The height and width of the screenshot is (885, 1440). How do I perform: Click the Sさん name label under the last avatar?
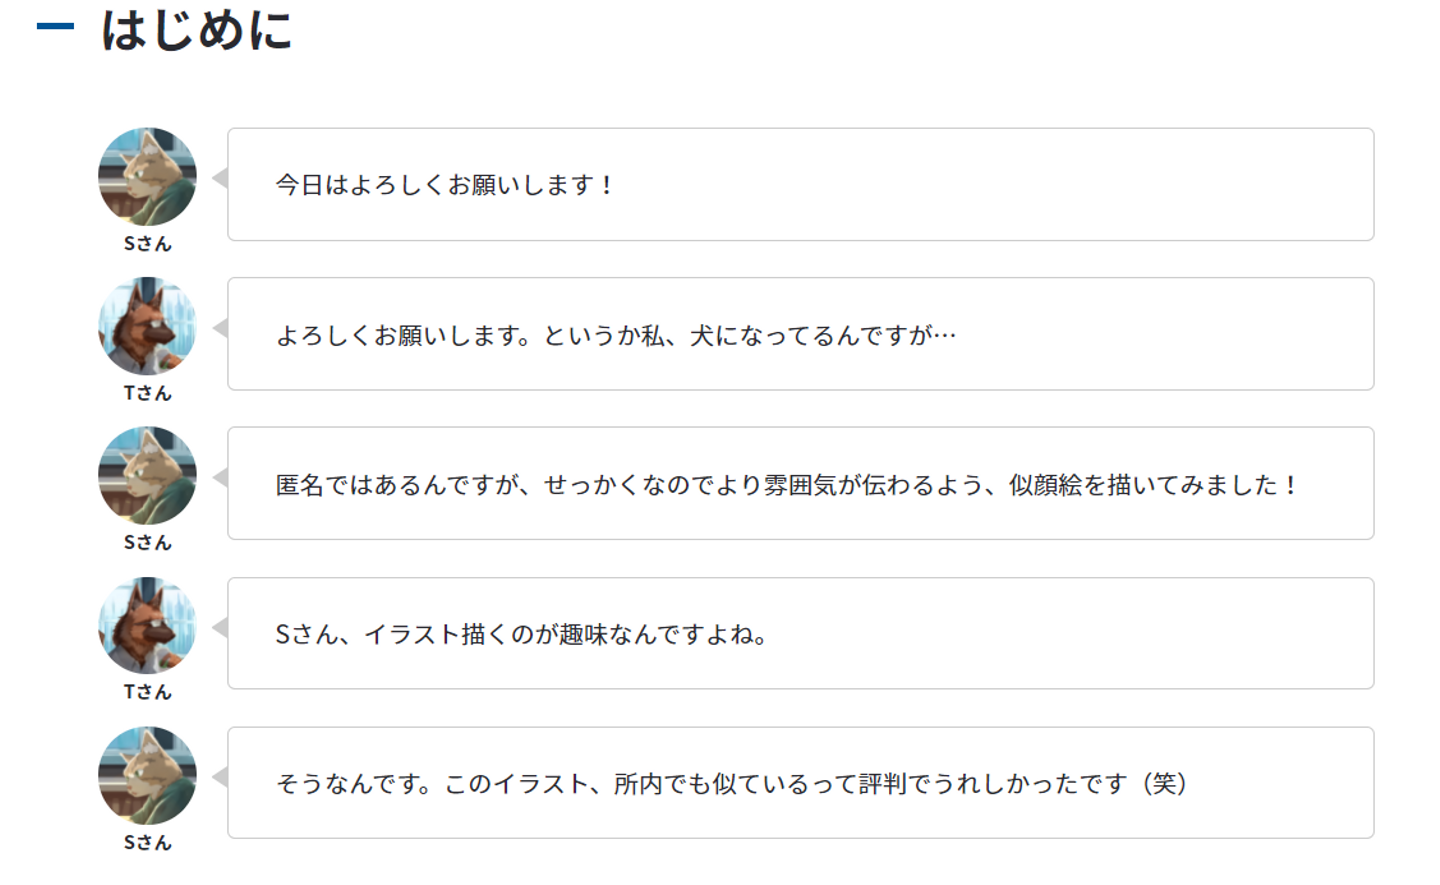pyautogui.click(x=147, y=842)
